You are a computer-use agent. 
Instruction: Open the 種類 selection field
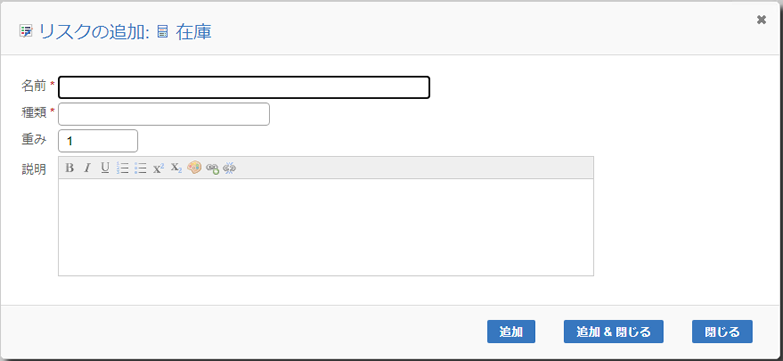tap(164, 114)
